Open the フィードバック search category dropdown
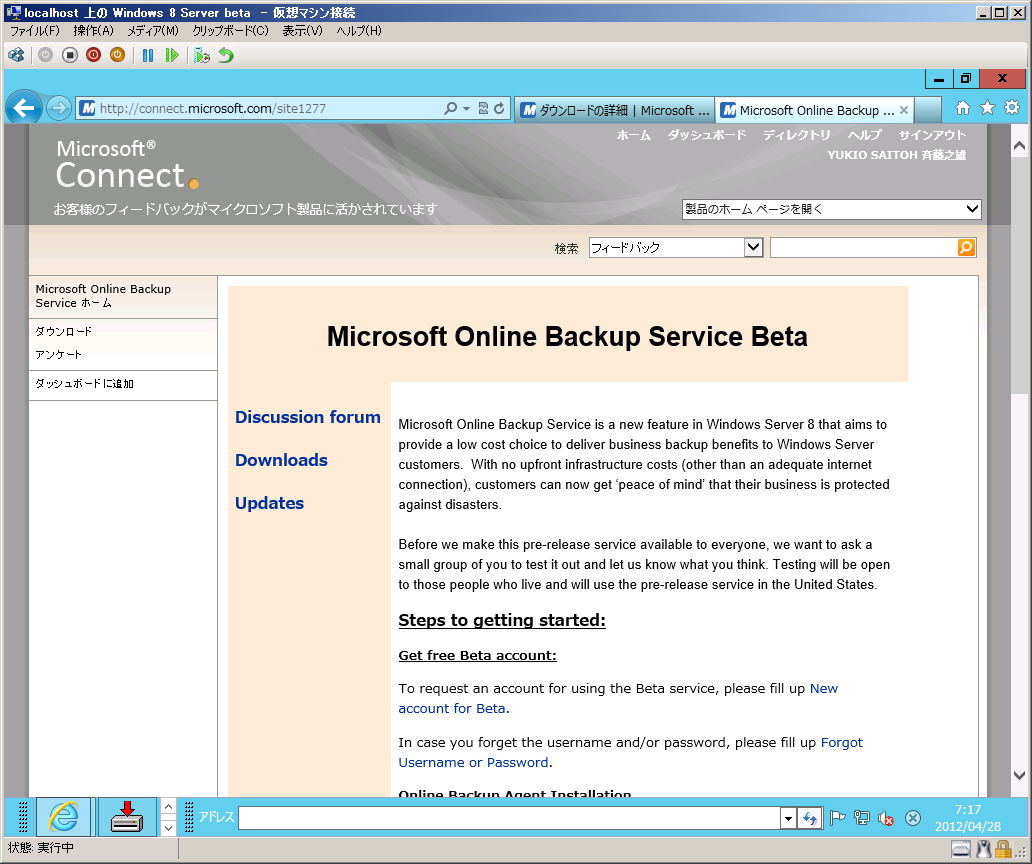The height and width of the screenshot is (864, 1032). pos(753,247)
